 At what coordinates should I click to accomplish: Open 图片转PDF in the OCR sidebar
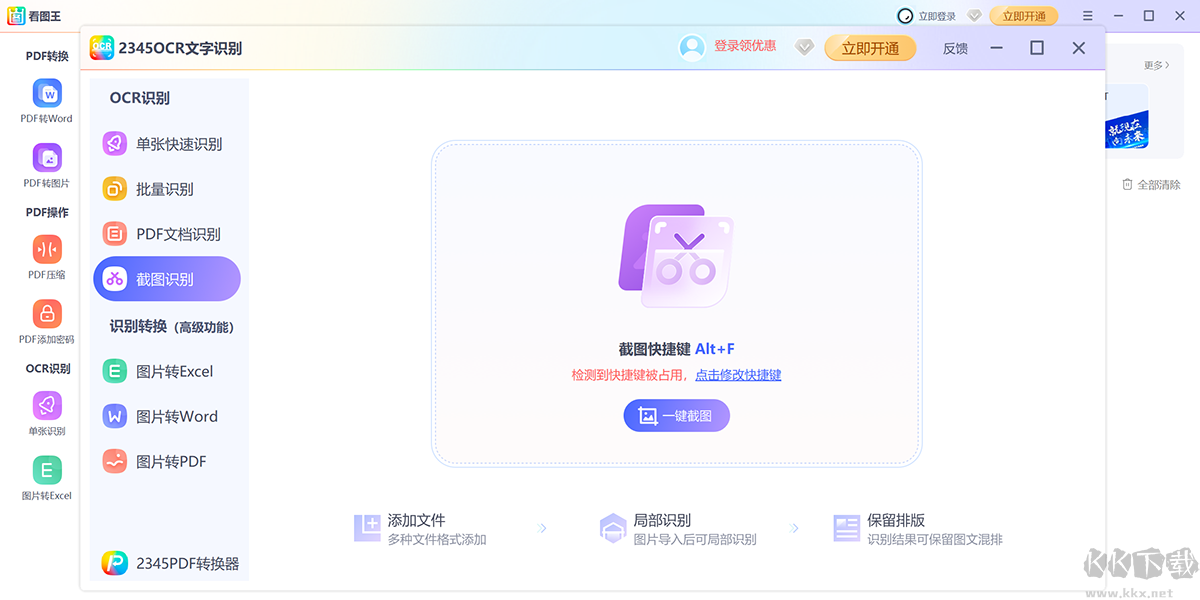pyautogui.click(x=167, y=461)
